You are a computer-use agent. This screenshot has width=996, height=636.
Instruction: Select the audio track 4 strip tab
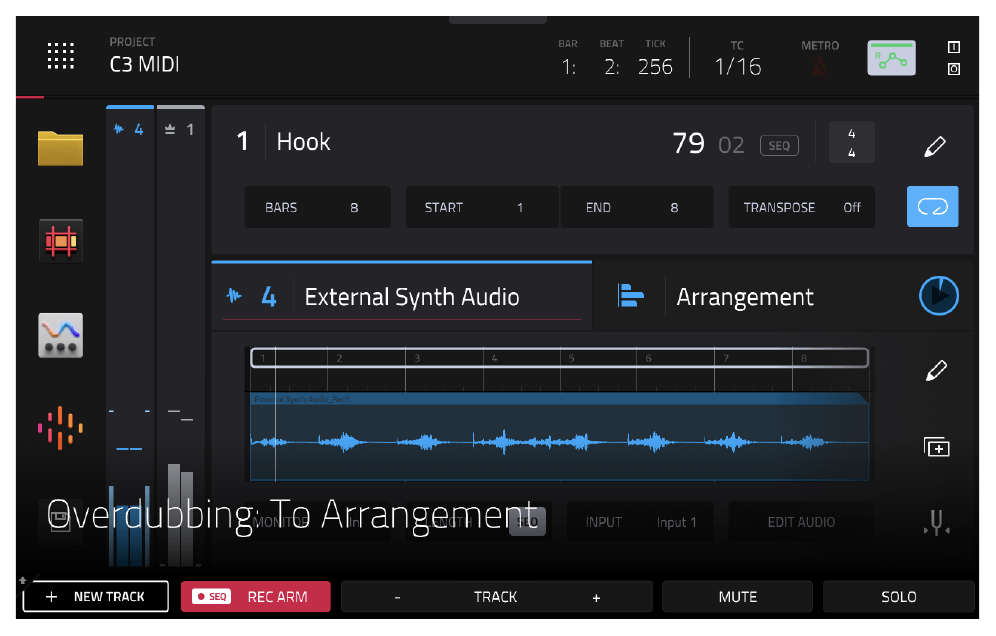130,129
